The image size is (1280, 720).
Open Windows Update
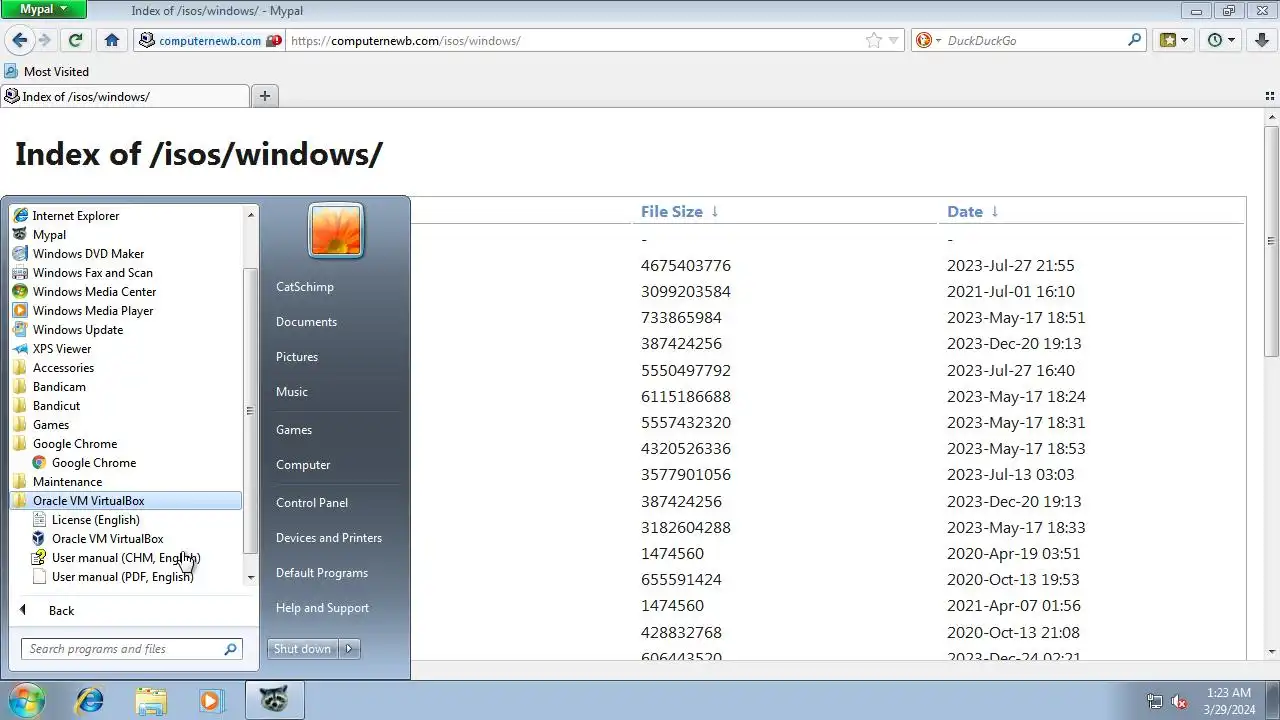tap(126, 330)
